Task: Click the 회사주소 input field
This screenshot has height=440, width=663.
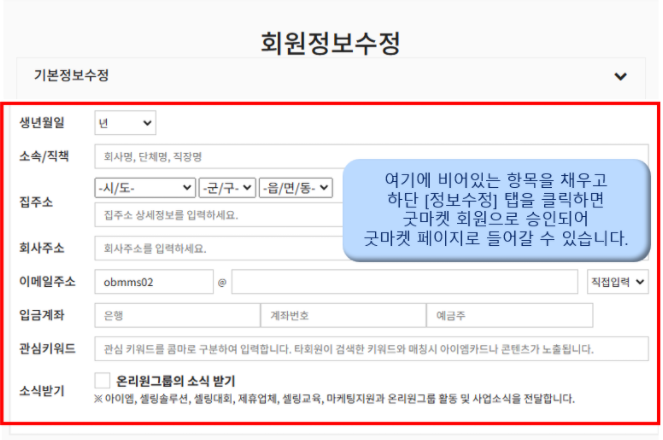Action: (220, 247)
